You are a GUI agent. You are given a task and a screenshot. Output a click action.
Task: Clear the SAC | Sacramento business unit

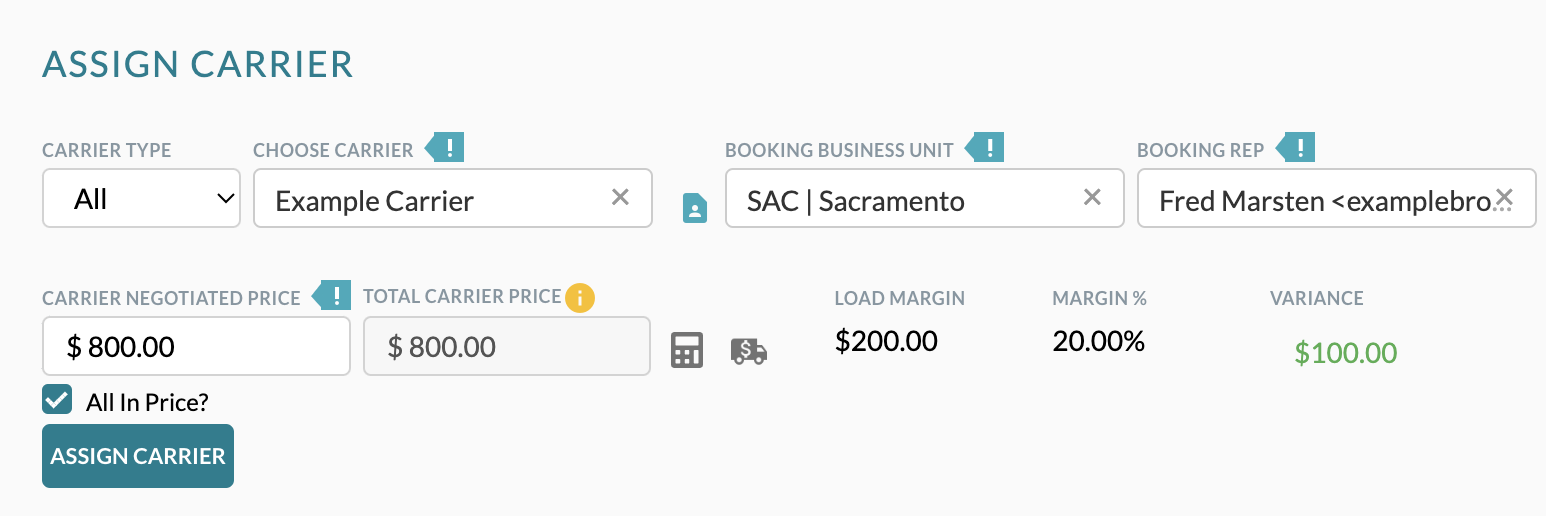point(1092,197)
